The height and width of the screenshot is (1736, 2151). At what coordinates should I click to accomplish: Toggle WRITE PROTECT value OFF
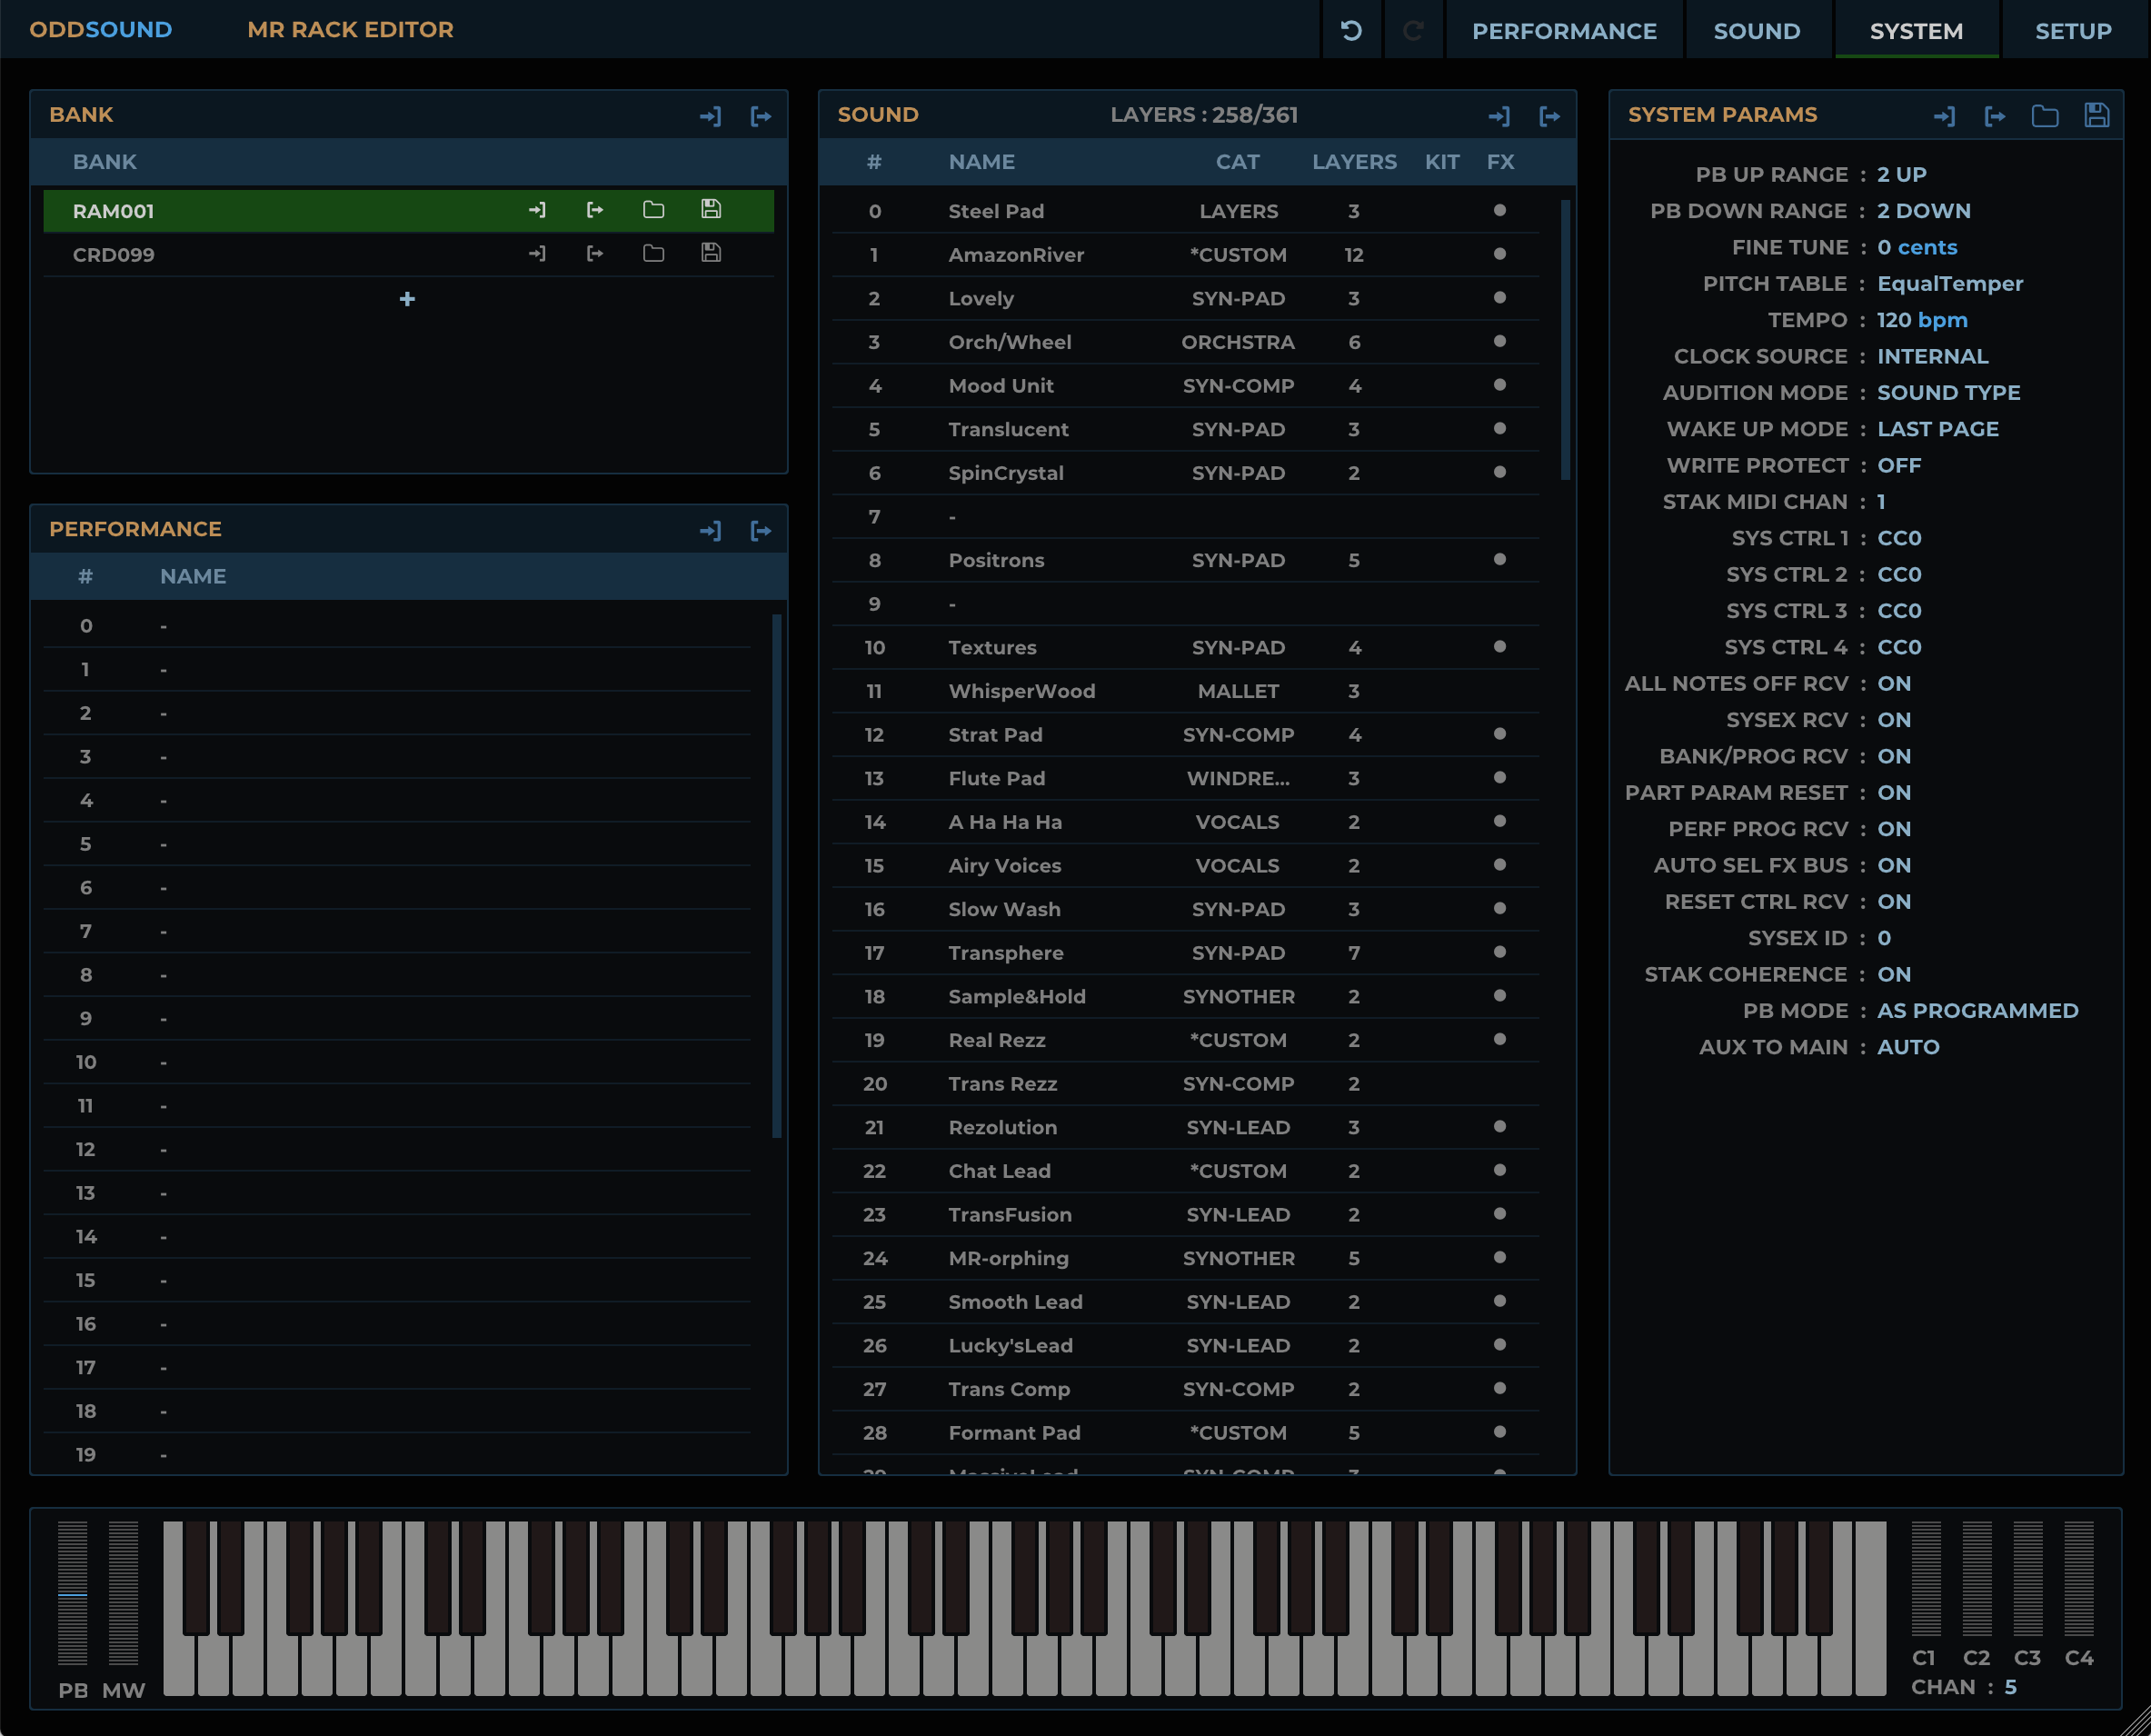(x=1899, y=465)
